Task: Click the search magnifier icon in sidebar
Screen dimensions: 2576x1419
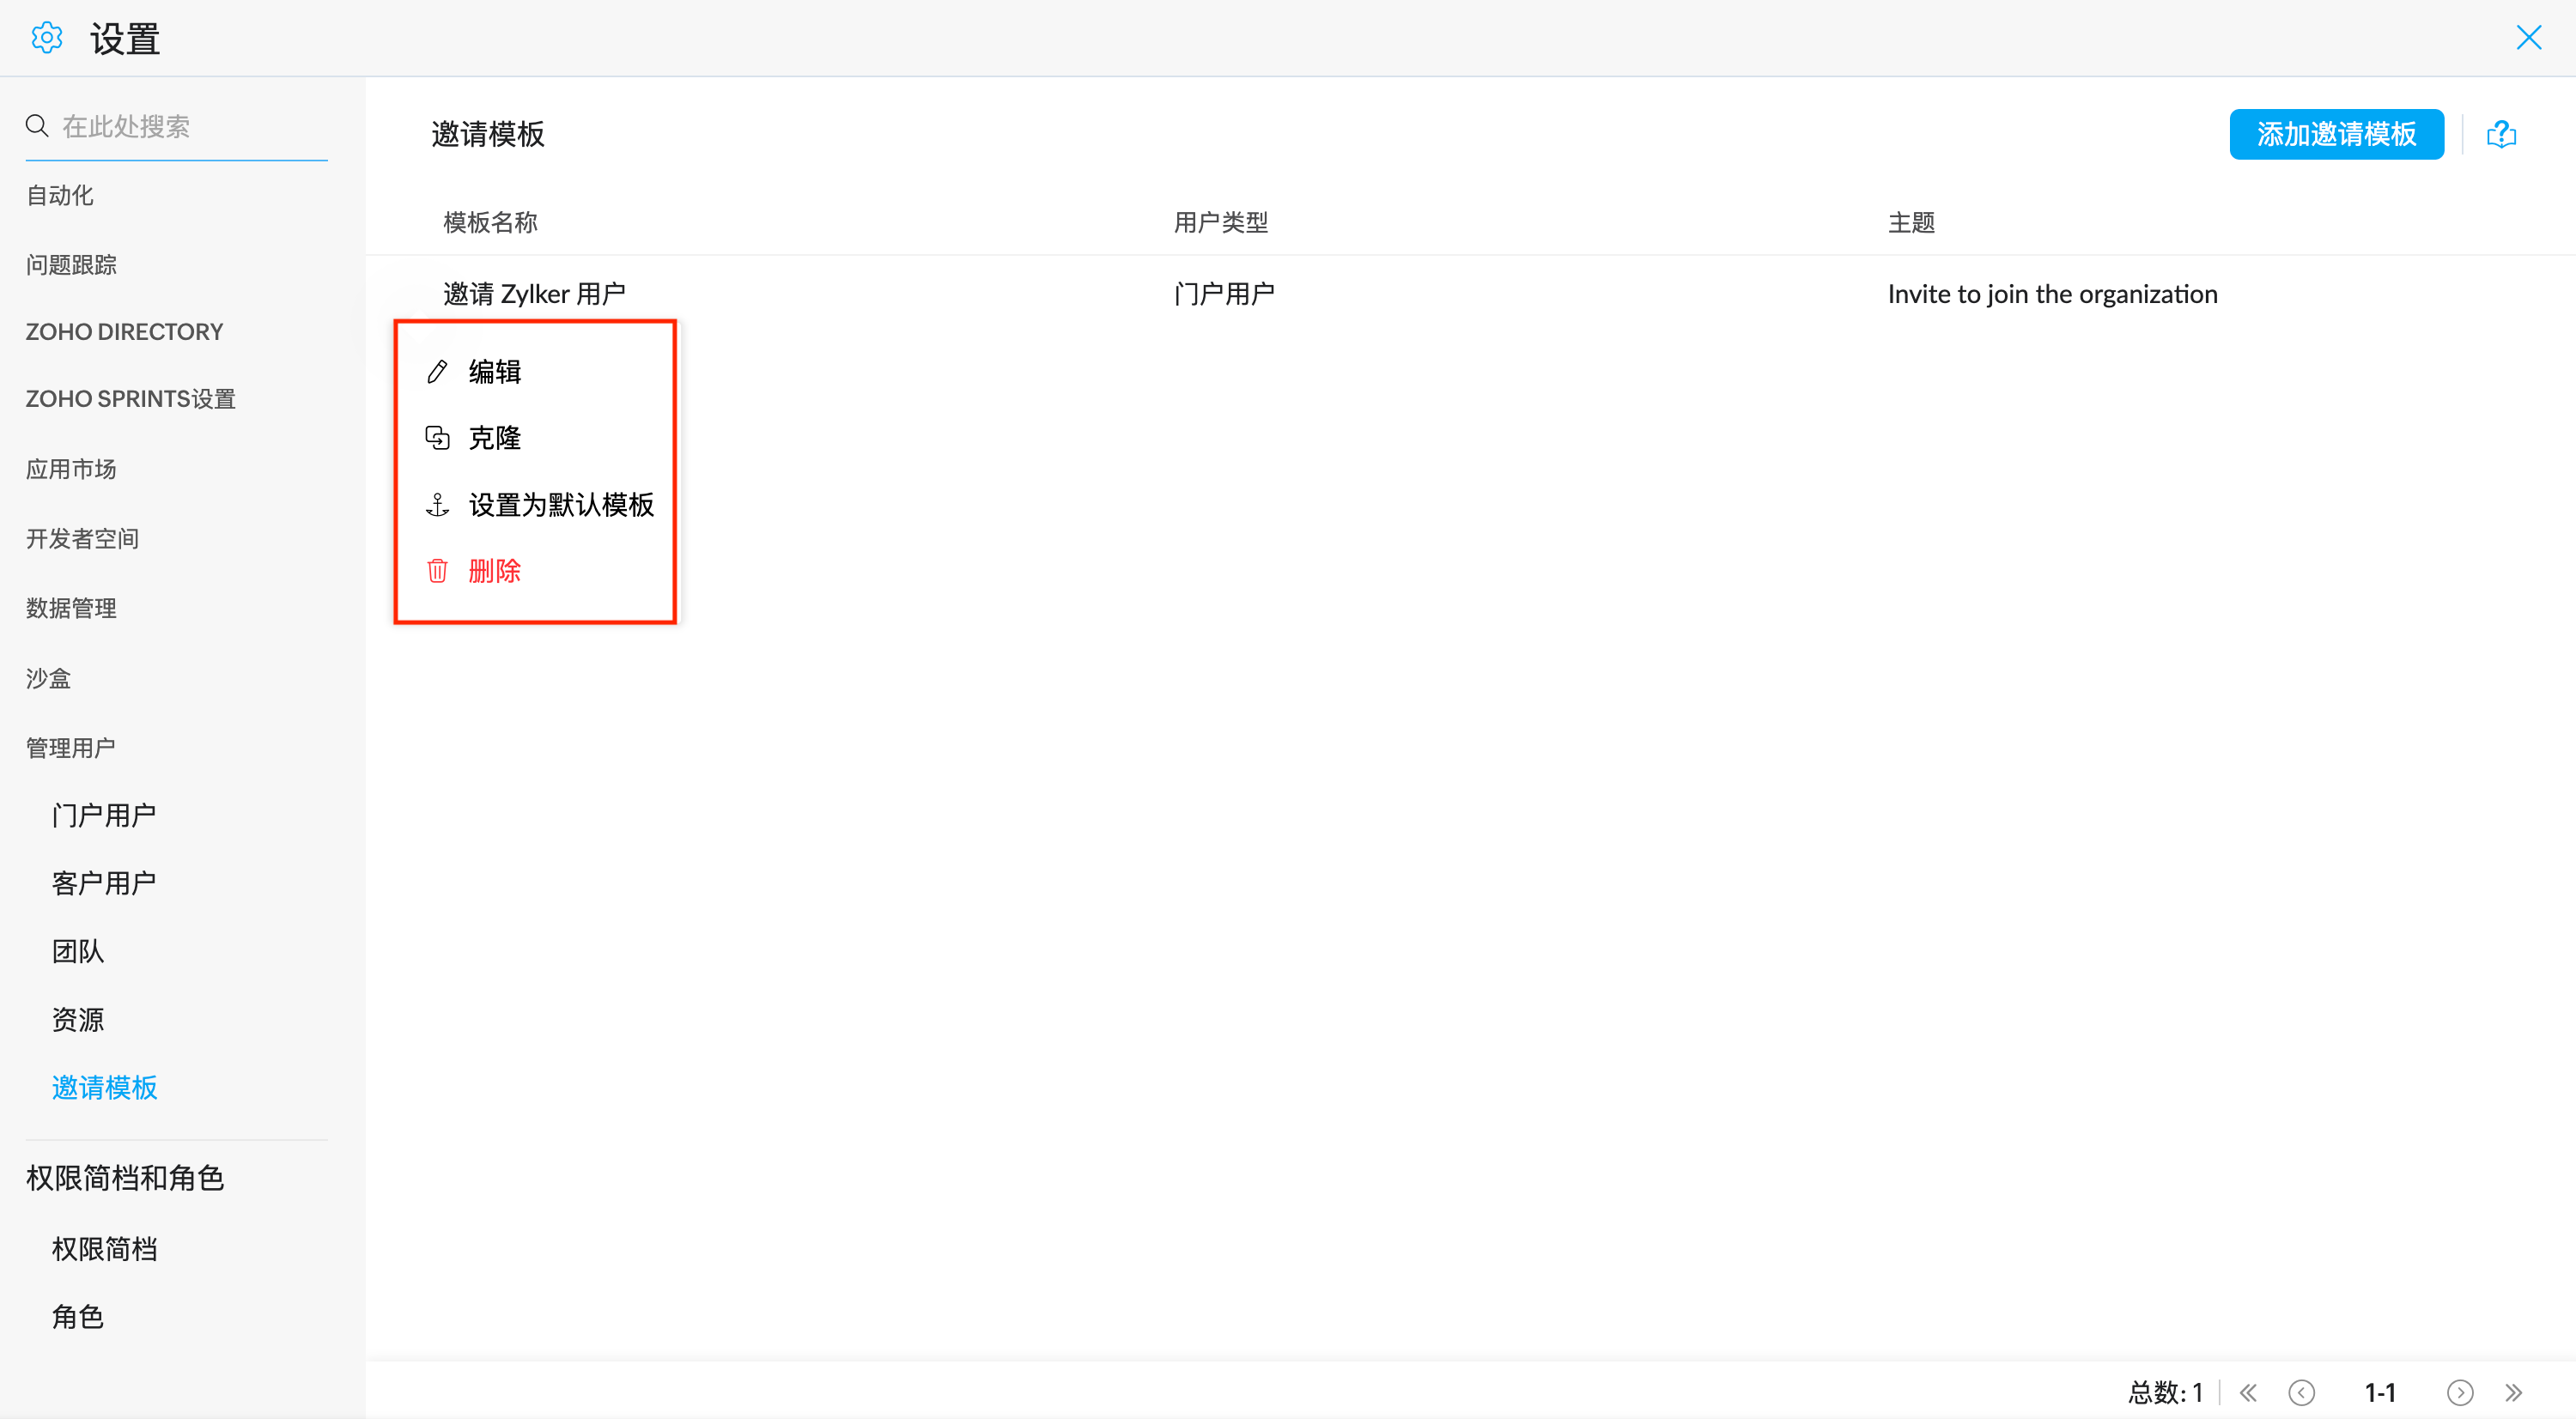Action: tap(37, 126)
